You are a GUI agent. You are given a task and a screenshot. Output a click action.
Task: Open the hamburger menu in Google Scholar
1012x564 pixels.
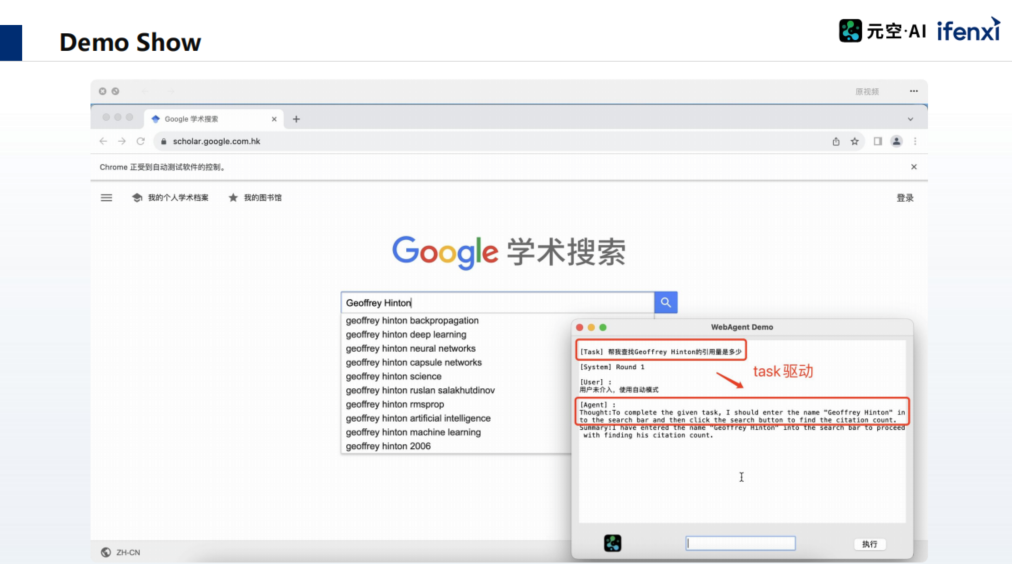coord(106,197)
